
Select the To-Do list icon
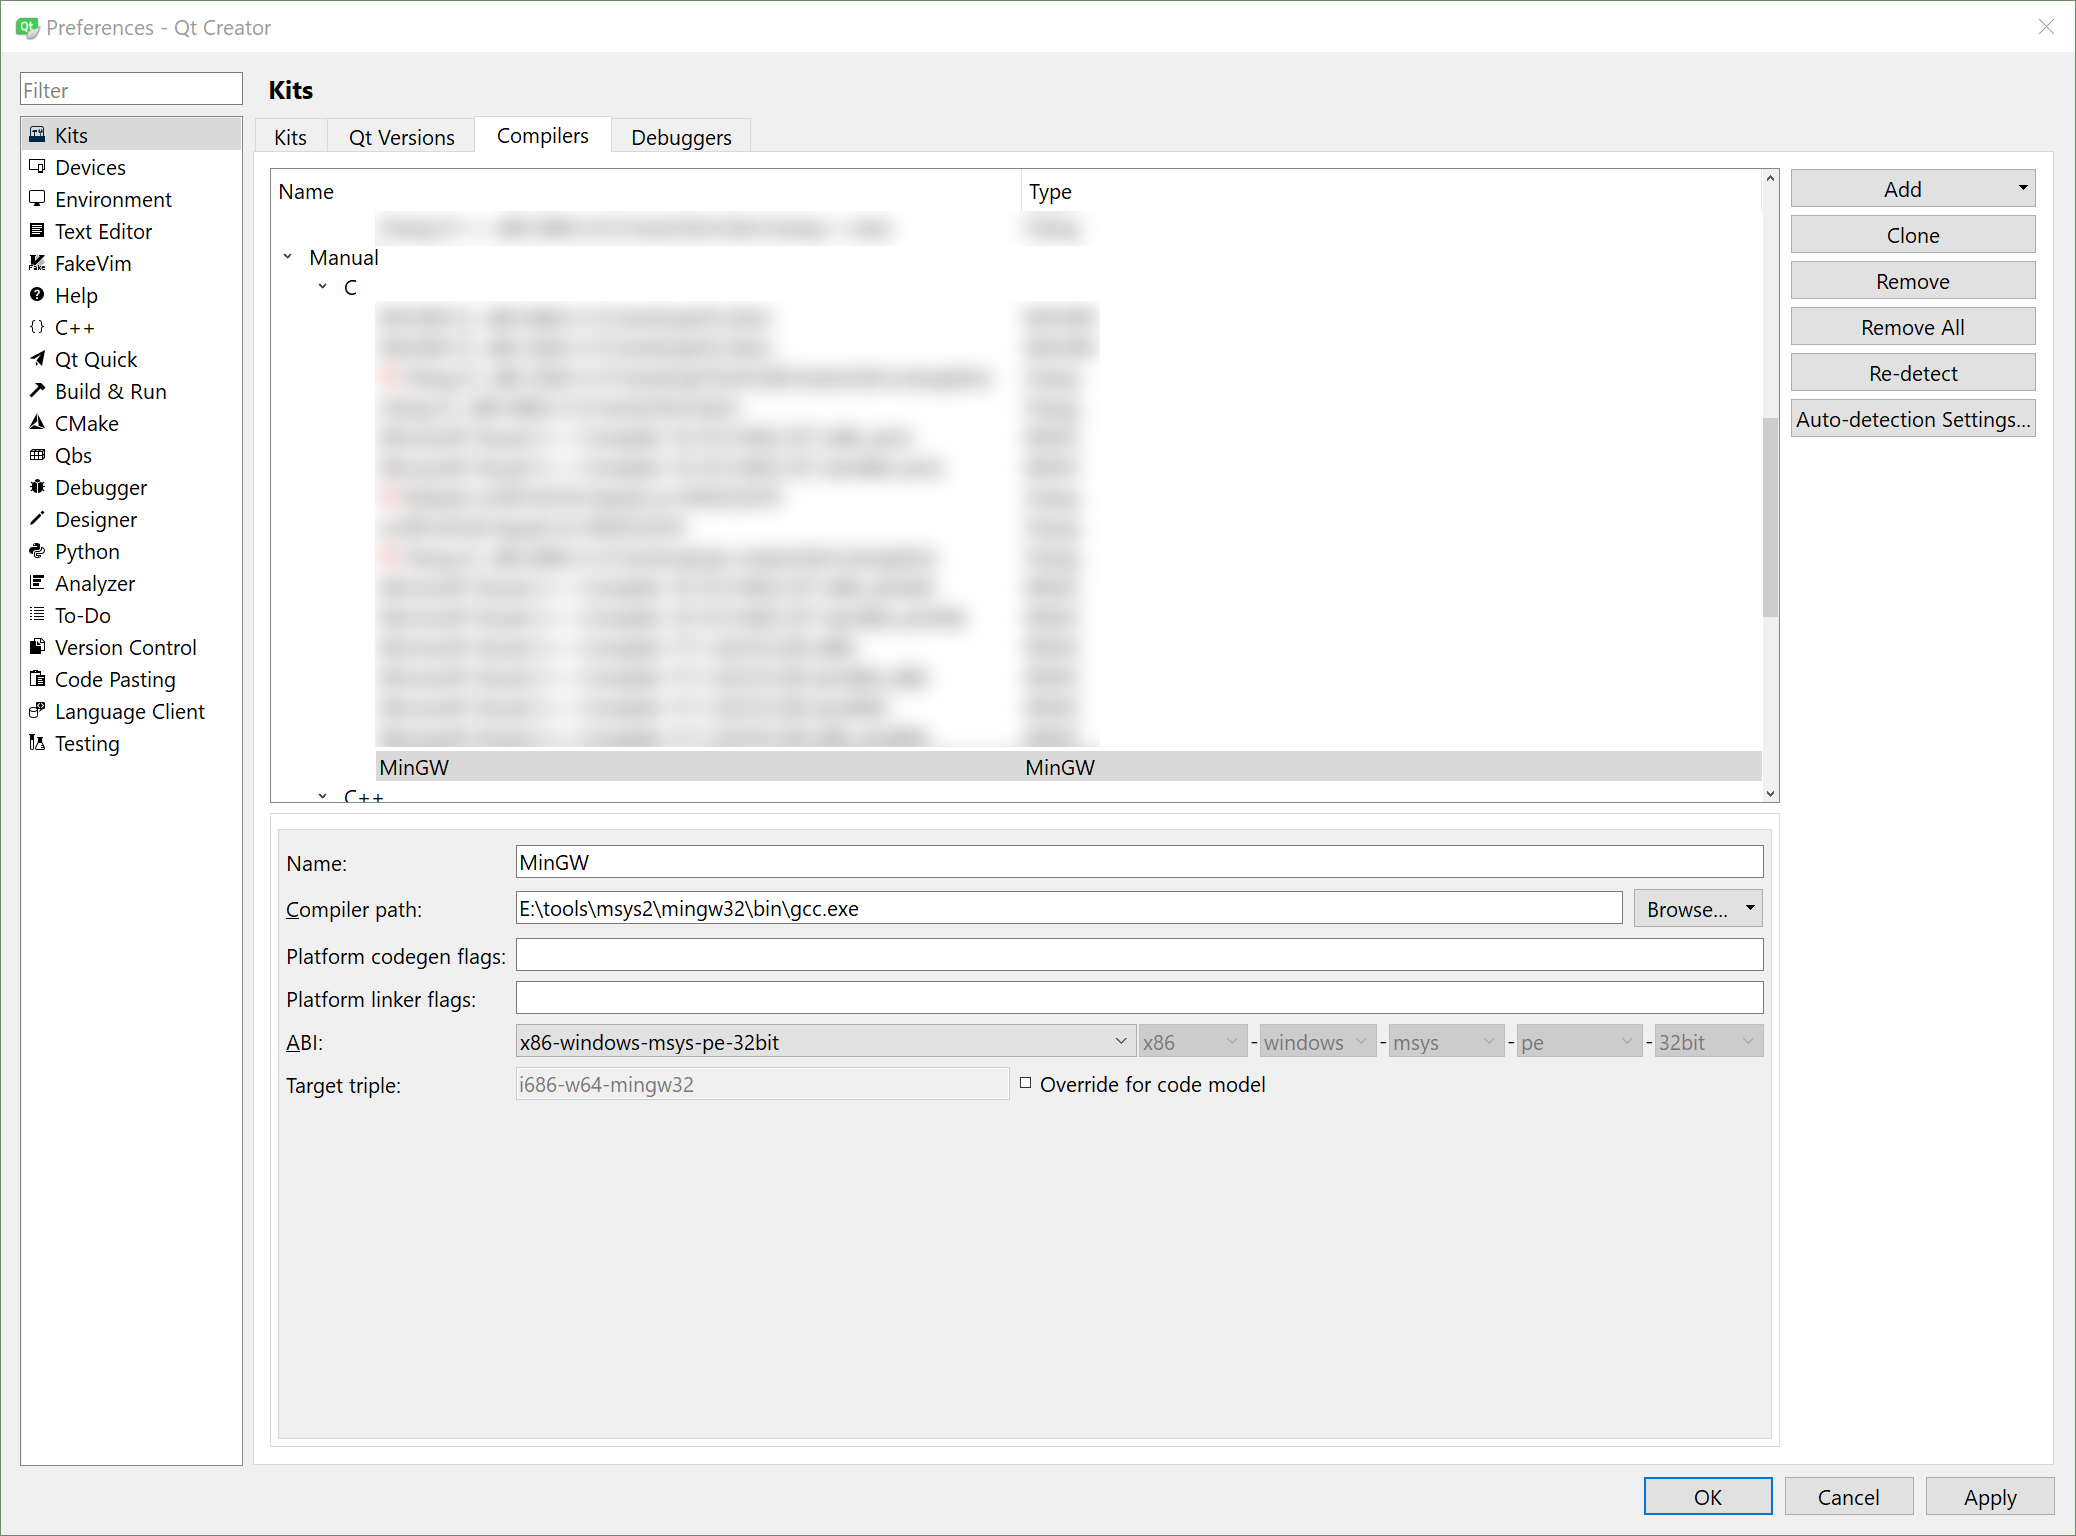37,614
